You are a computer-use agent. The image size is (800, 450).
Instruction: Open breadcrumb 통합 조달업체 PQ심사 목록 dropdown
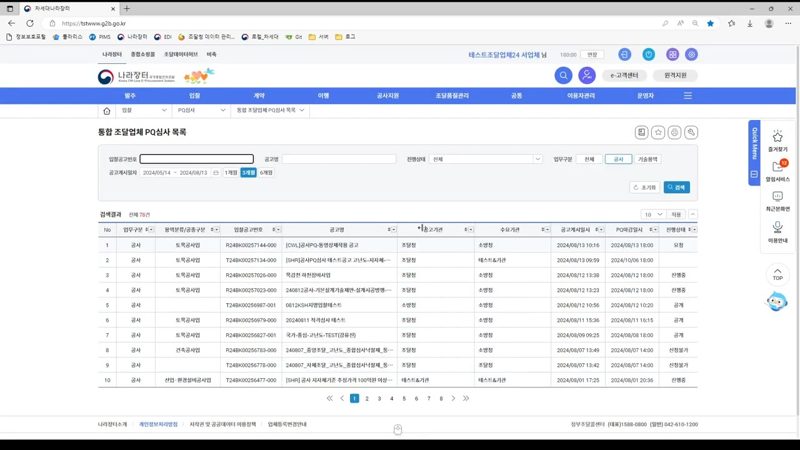(270, 110)
